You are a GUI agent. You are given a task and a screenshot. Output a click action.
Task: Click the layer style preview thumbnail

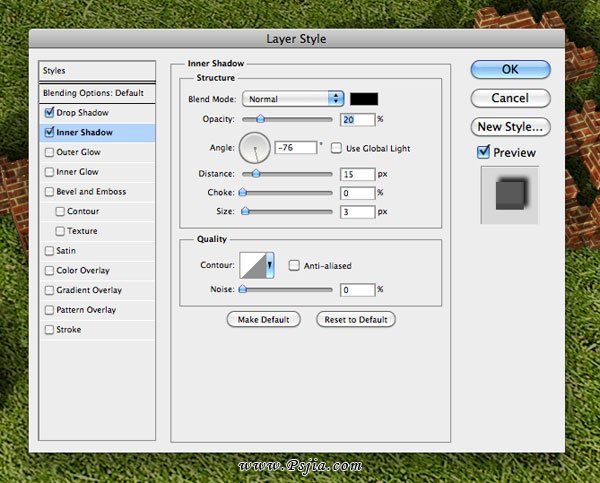click(510, 194)
